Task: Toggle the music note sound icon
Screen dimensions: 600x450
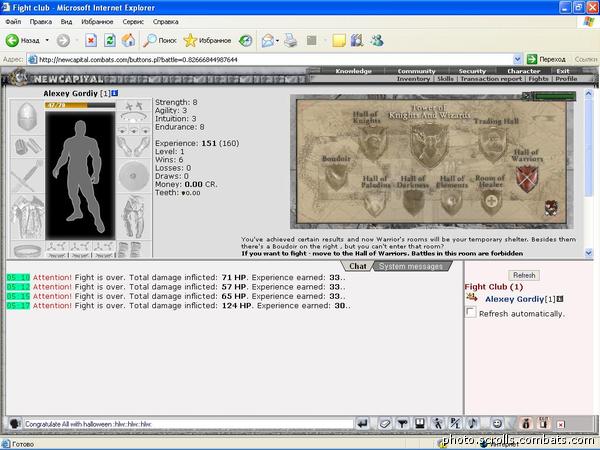Action: tap(473, 424)
